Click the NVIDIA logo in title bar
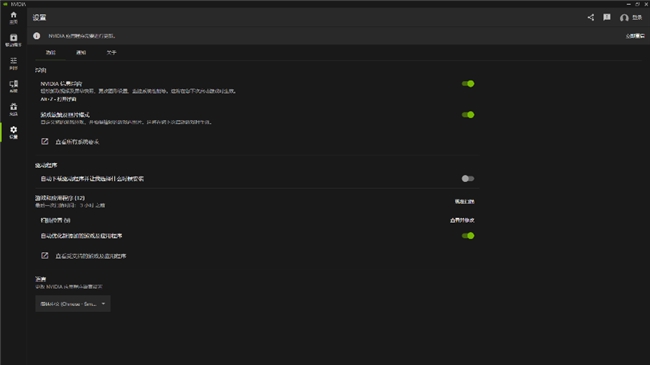Image resolution: width=650 pixels, height=365 pixels. (x=5, y=4)
